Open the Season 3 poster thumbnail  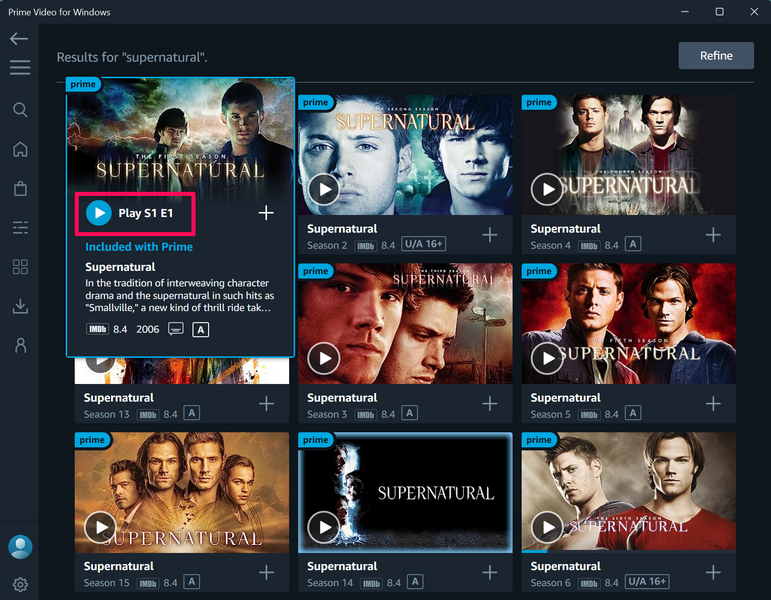405,323
